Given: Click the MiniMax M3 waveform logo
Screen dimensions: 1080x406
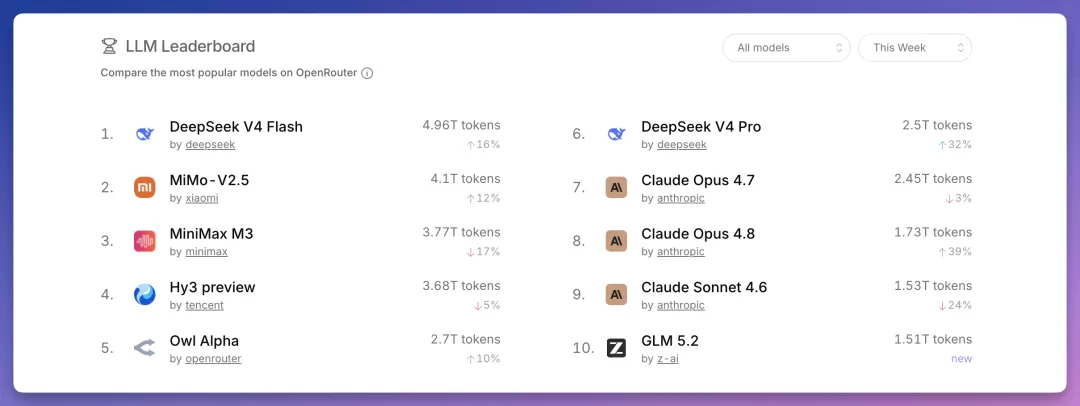Looking at the screenshot, I should pyautogui.click(x=145, y=241).
